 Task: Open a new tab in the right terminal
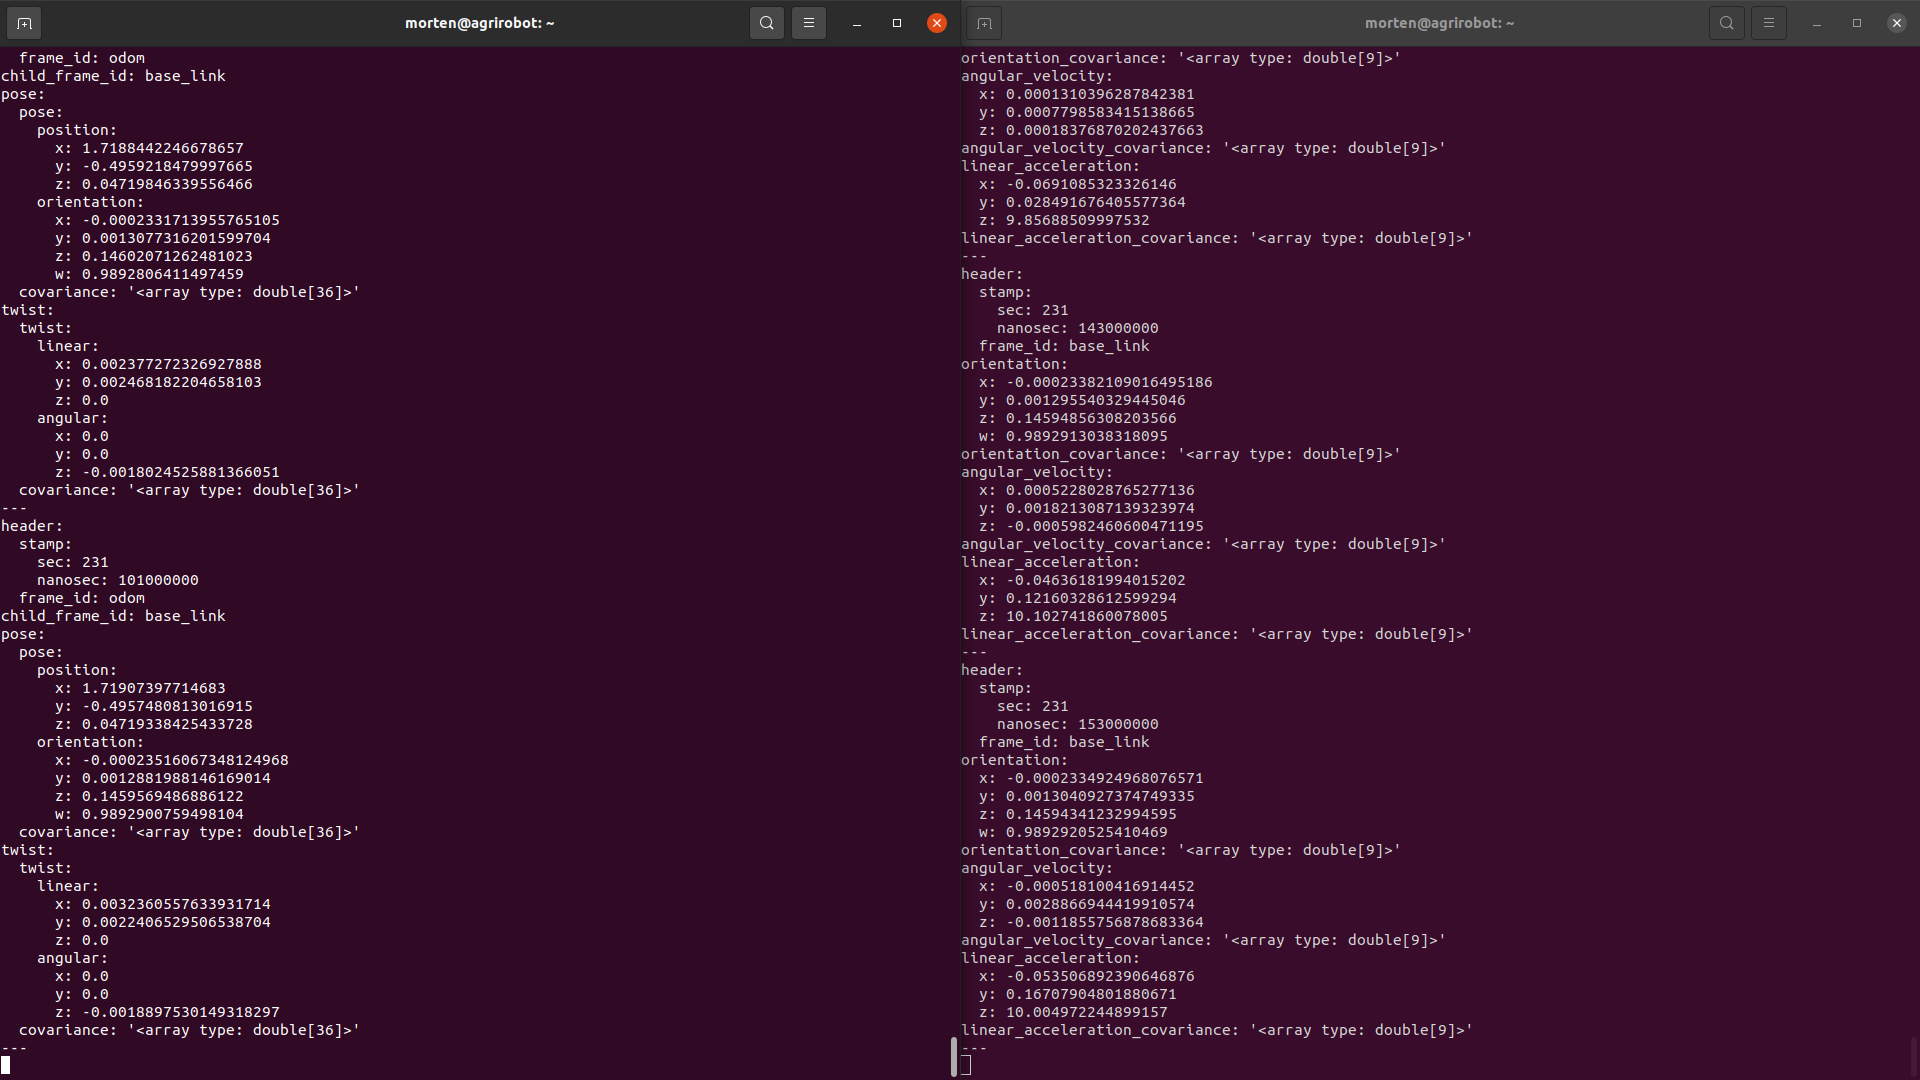coord(984,23)
